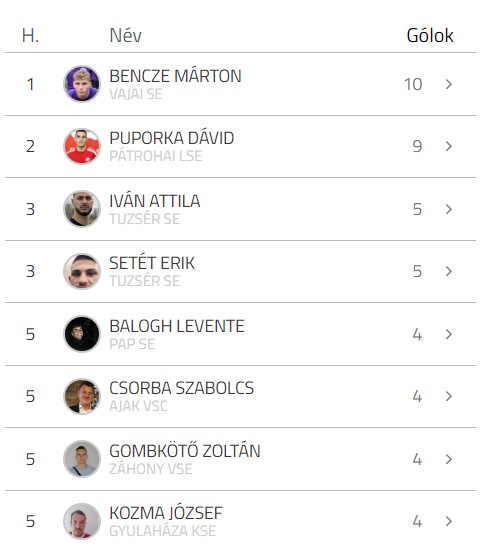Expand Kozma József row arrow
480x547 pixels.
click(449, 521)
